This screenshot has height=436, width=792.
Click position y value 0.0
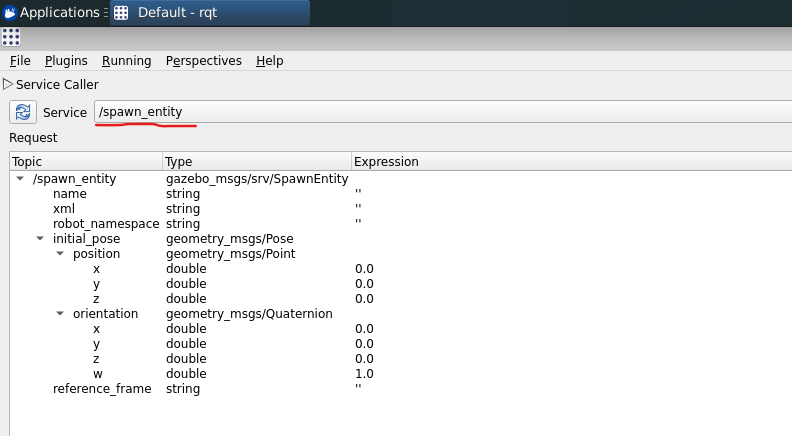click(x=364, y=284)
